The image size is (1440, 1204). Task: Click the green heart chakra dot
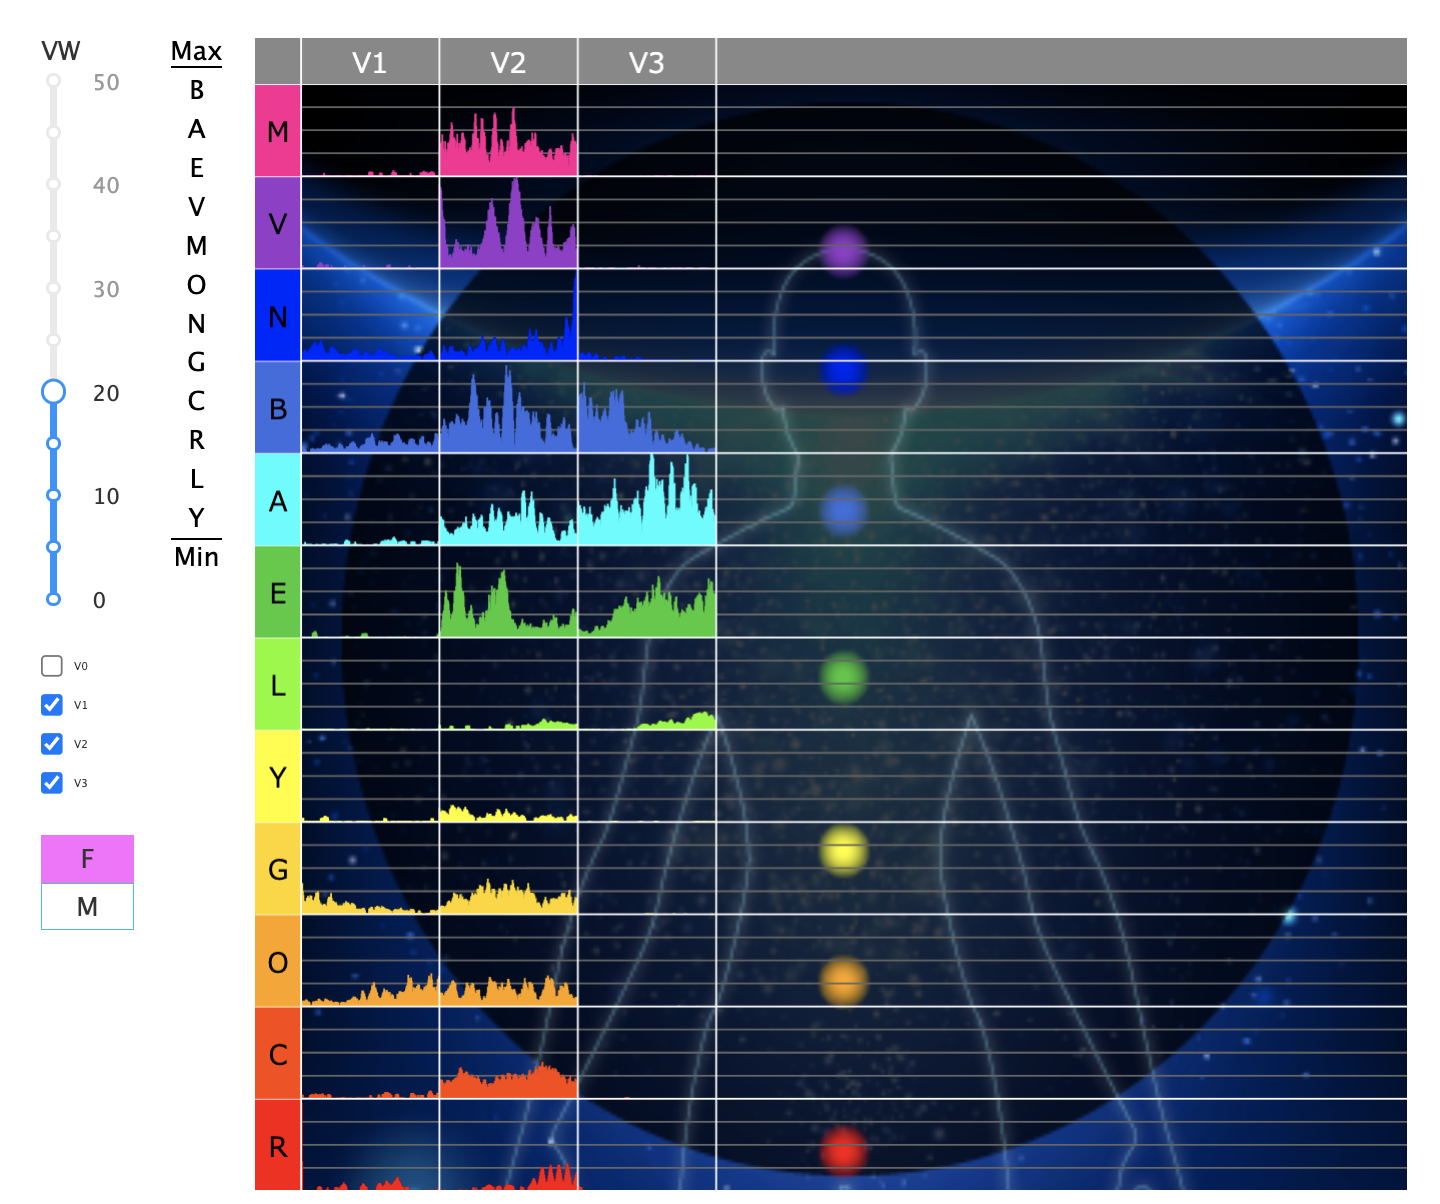tap(843, 677)
